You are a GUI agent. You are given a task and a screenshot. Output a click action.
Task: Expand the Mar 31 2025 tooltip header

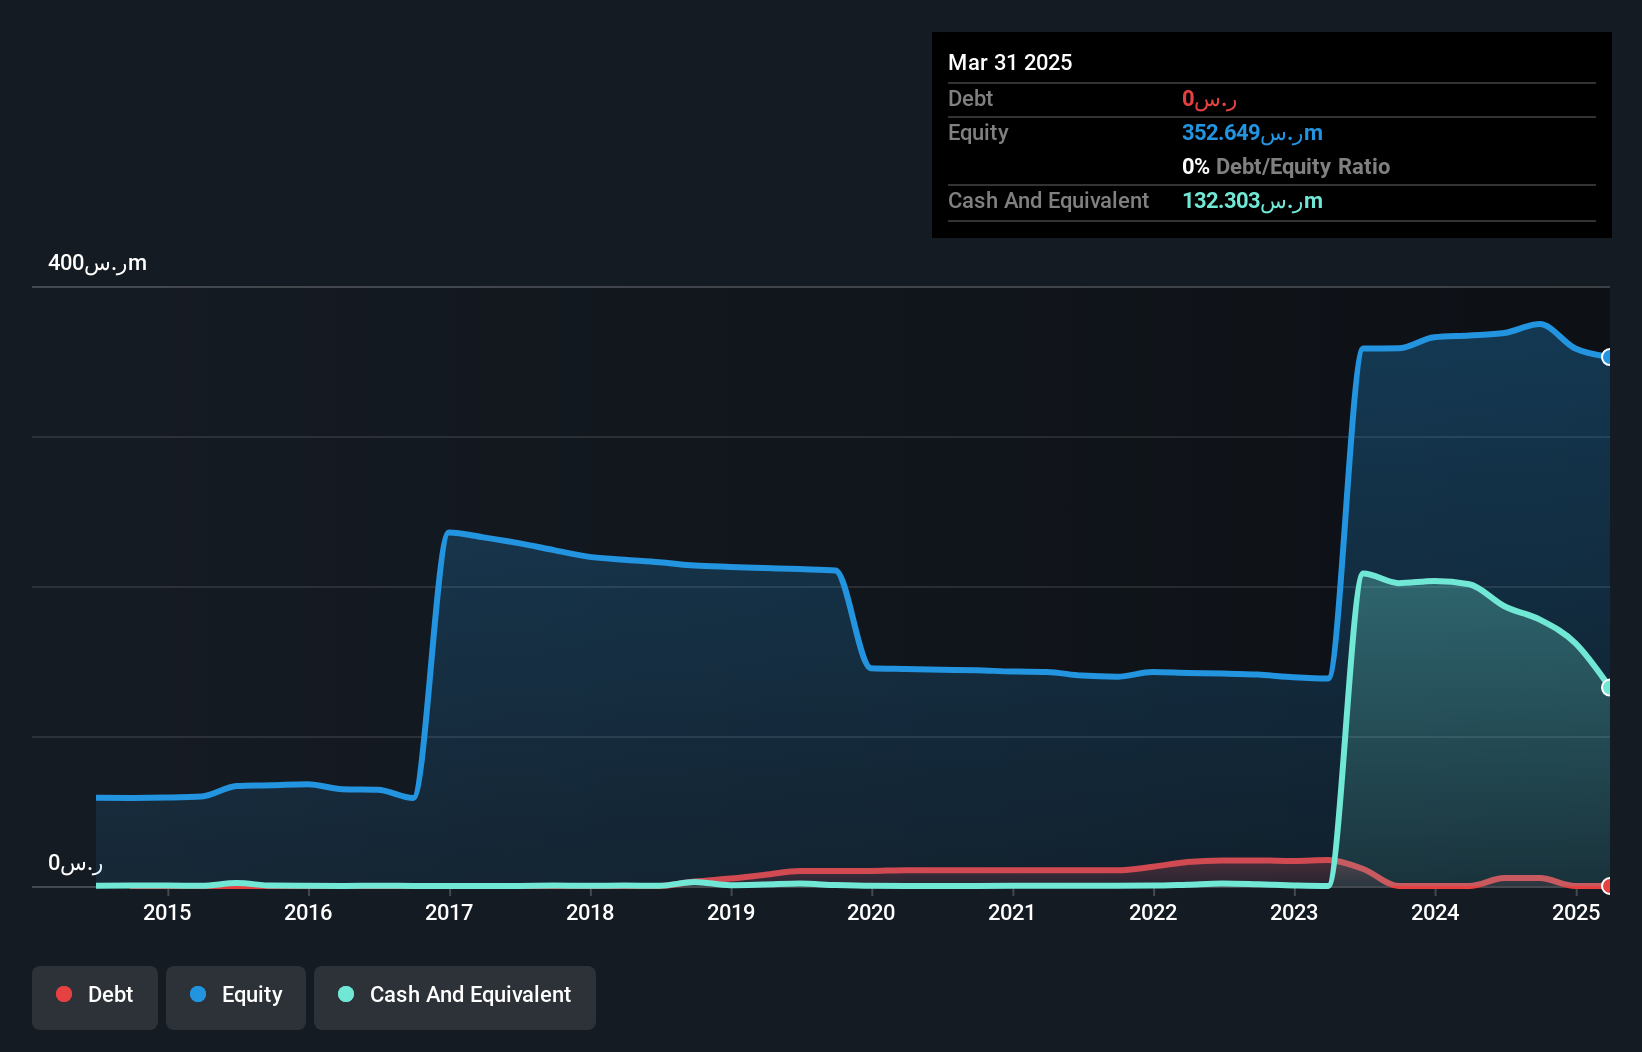1010,62
